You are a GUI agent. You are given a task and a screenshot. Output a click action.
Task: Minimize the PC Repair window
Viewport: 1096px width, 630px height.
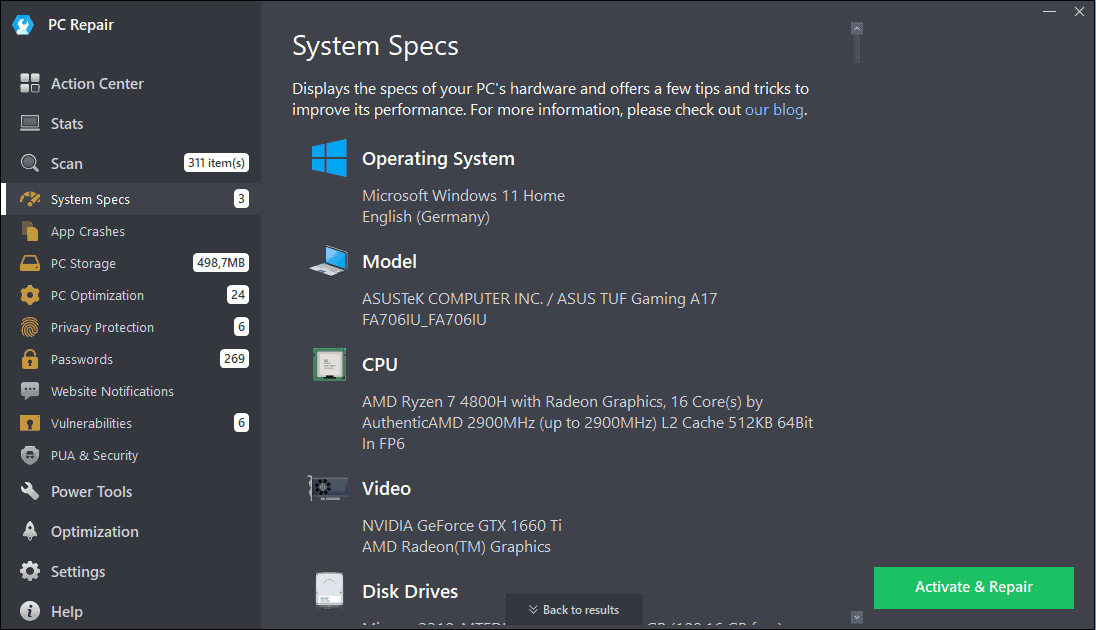pyautogui.click(x=1049, y=12)
